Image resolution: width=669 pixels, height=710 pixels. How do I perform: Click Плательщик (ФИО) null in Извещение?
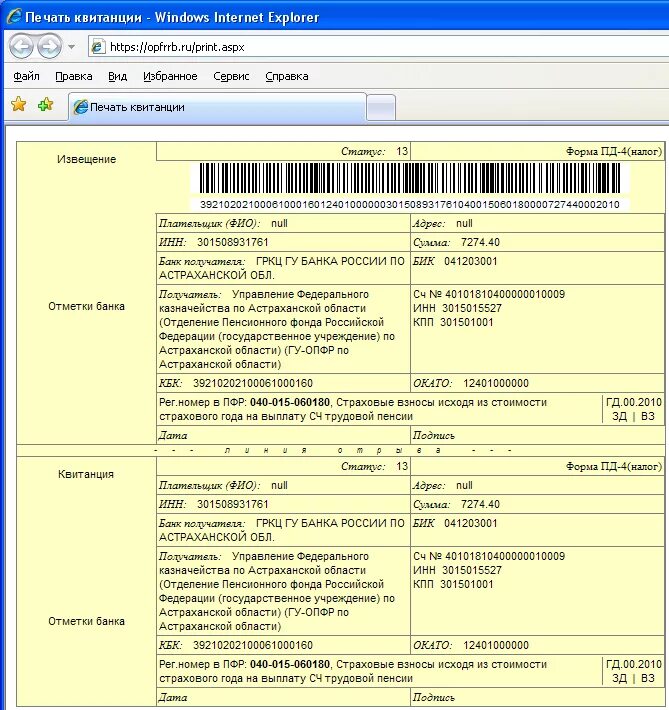coord(223,224)
